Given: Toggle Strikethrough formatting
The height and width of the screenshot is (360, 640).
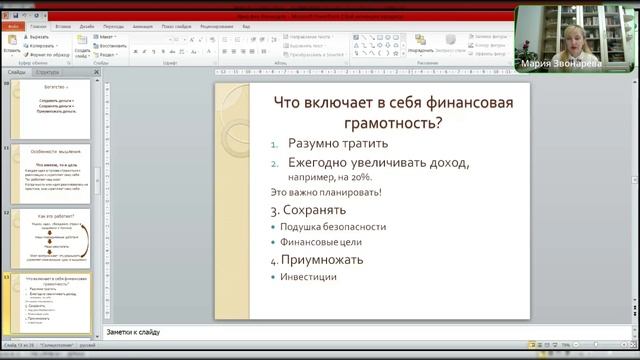Looking at the screenshot, I should [172, 52].
